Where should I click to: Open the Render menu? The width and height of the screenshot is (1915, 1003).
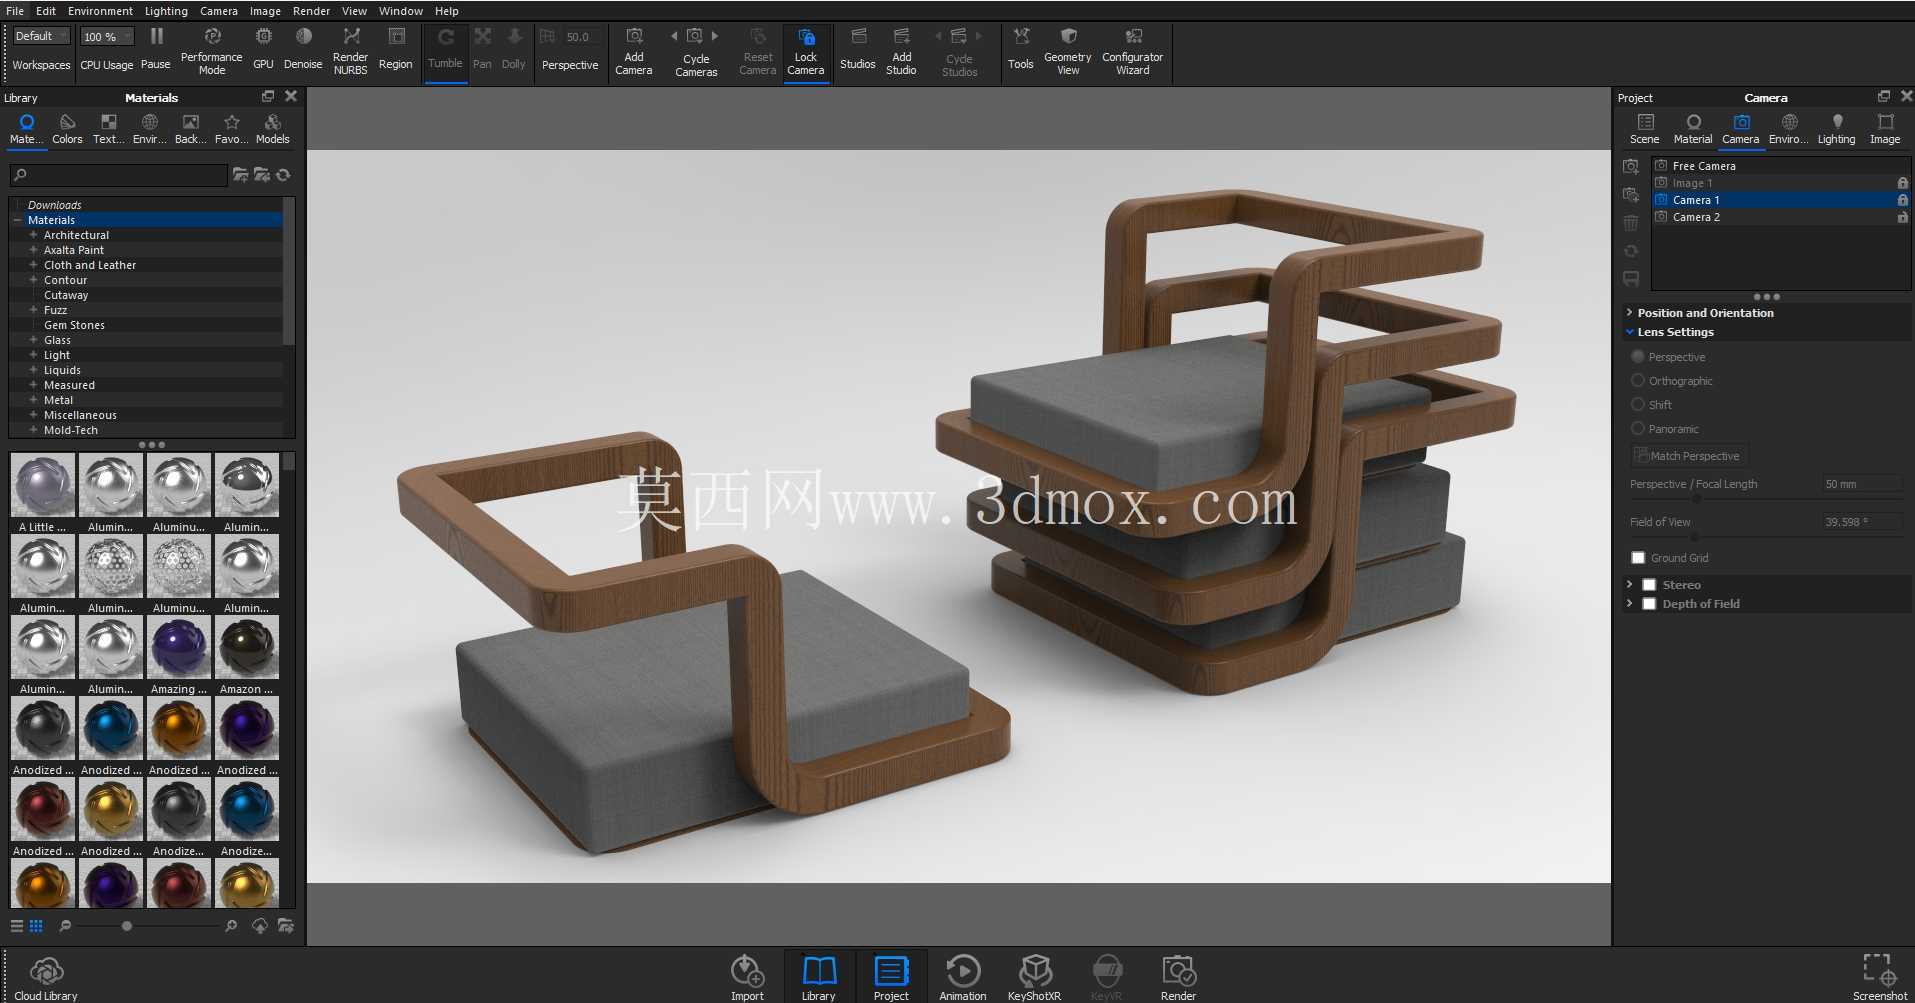pyautogui.click(x=311, y=11)
